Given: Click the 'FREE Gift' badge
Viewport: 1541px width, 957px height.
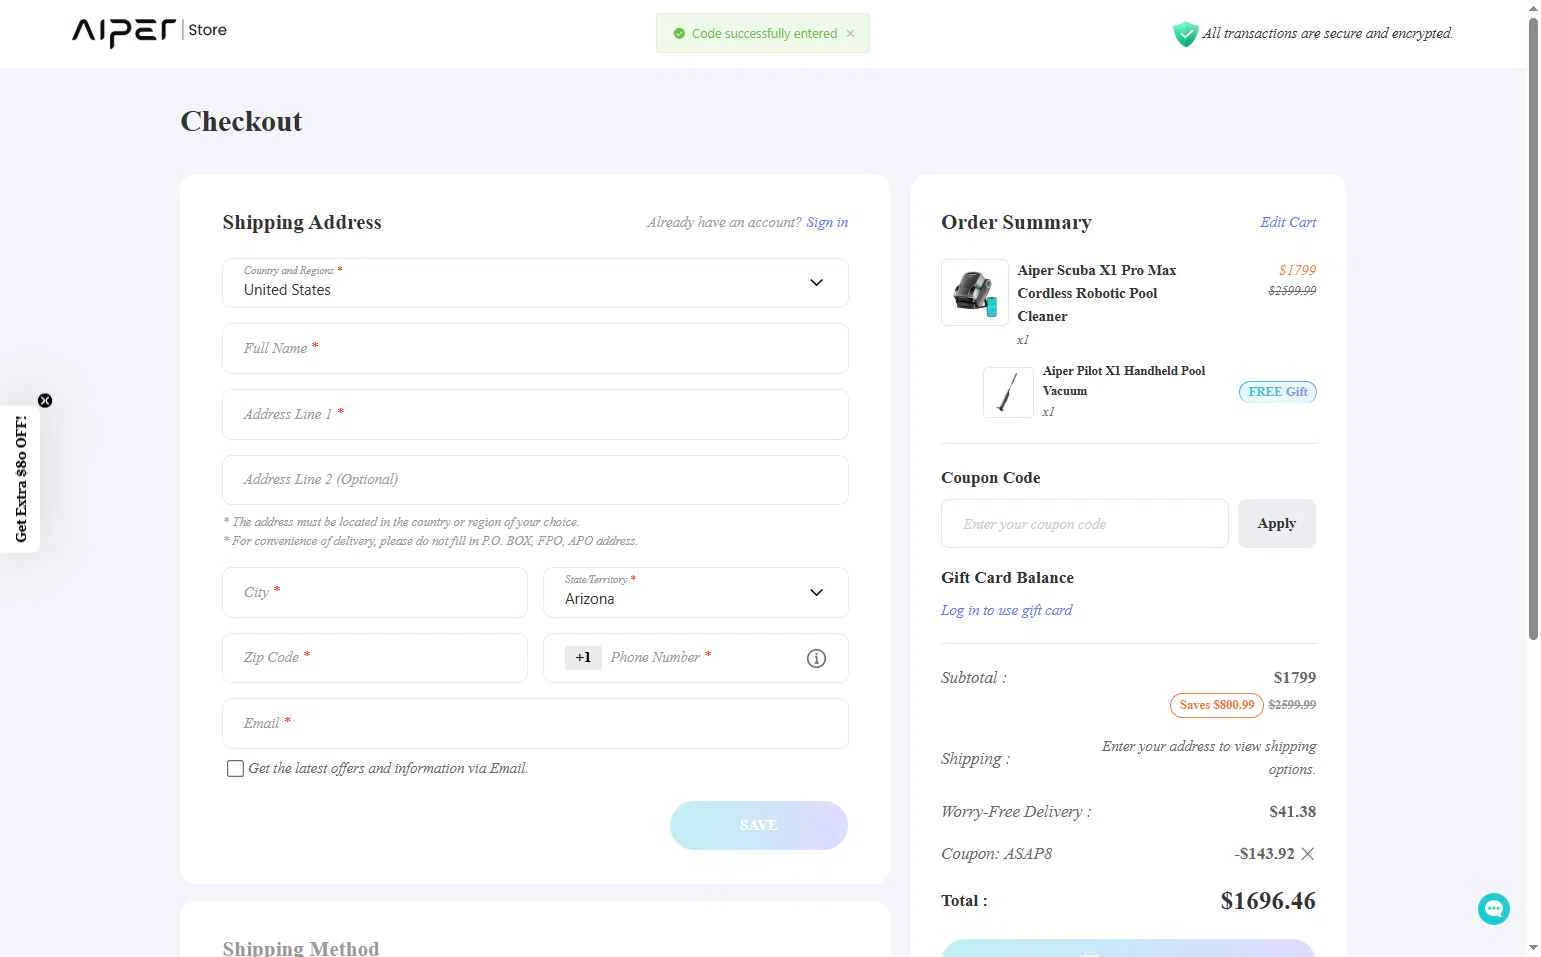Looking at the screenshot, I should (1278, 392).
